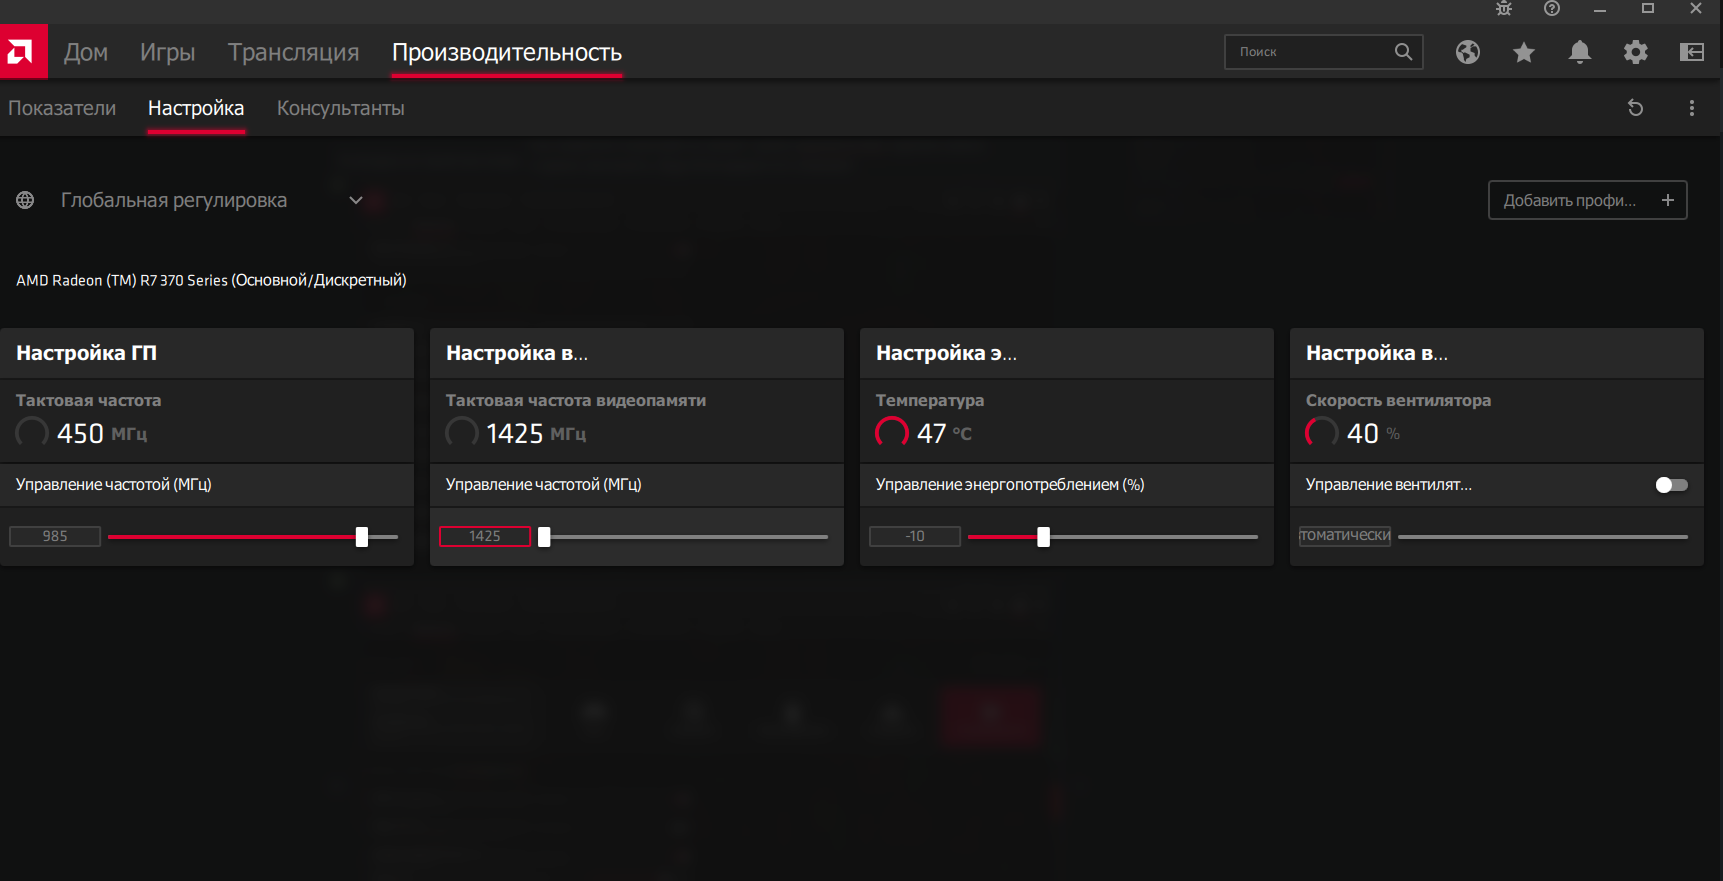Switch to the Показатели sub-tab
The image size is (1723, 881).
click(62, 108)
